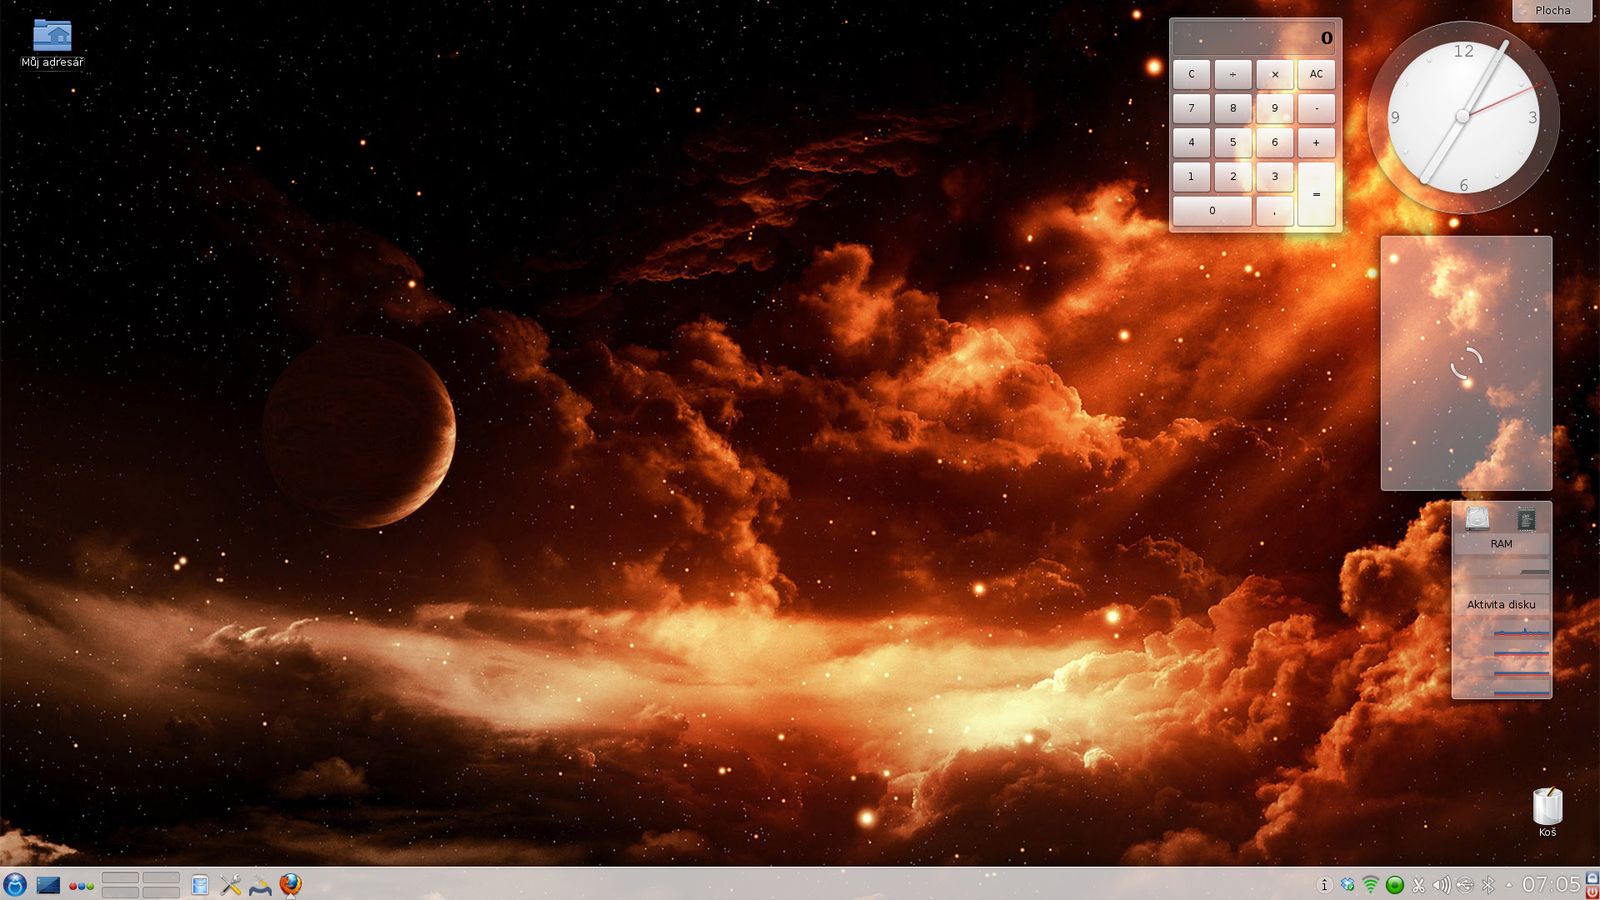Image resolution: width=1600 pixels, height=900 pixels.
Task: Click the Aktivita disku header
Action: pos(1501,605)
